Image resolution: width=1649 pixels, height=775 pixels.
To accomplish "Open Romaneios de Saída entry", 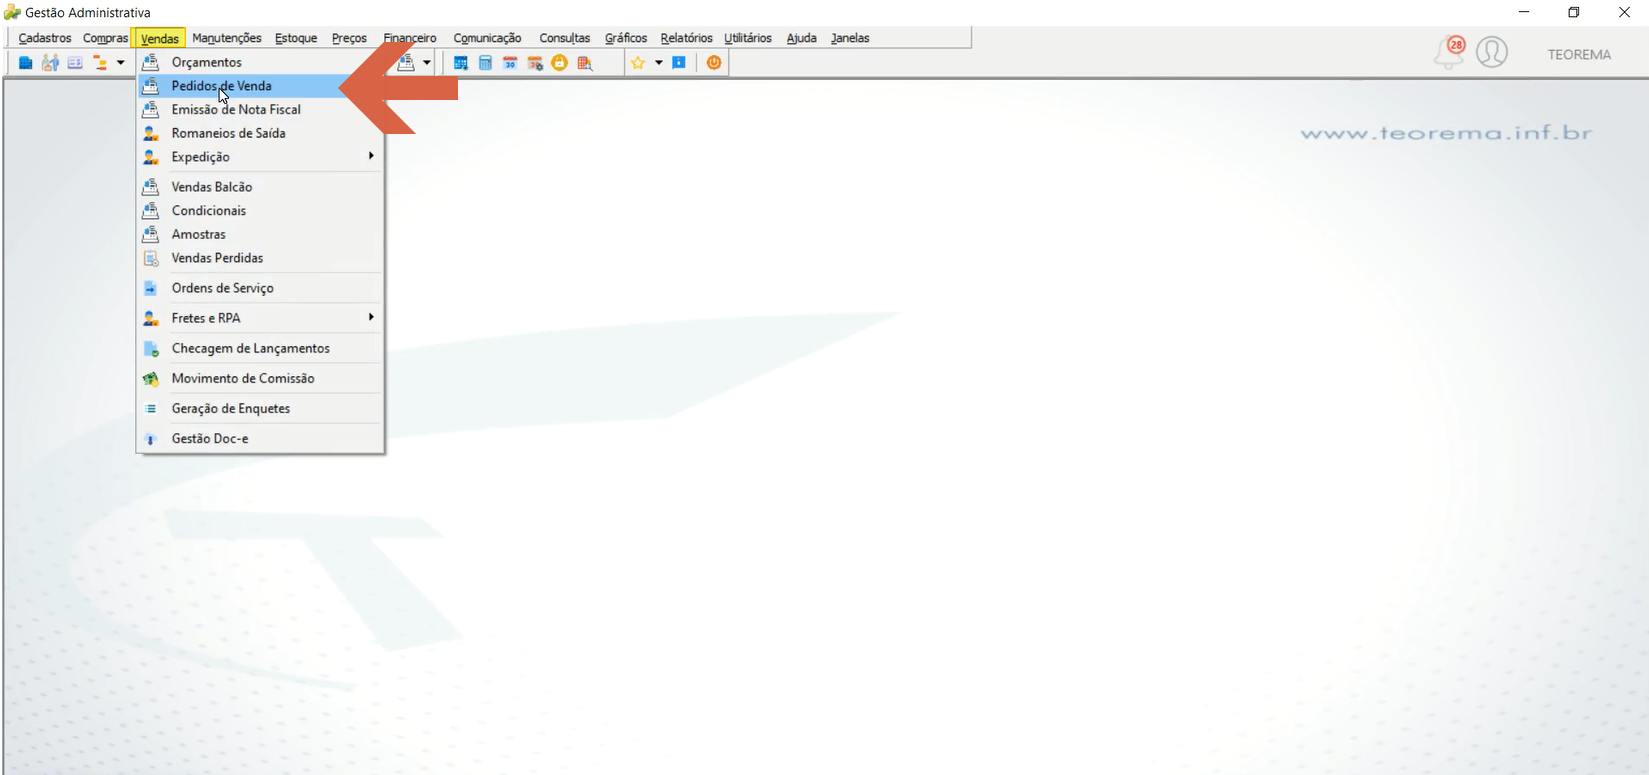I will pyautogui.click(x=261, y=133).
